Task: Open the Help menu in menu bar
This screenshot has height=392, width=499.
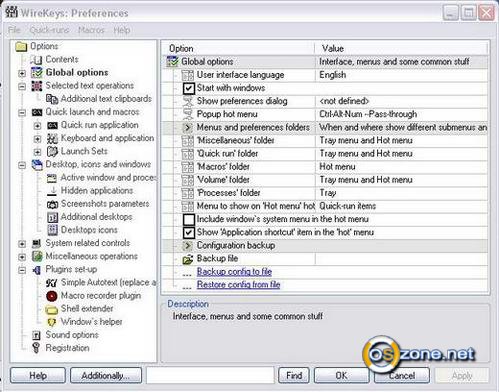Action: coord(122,30)
